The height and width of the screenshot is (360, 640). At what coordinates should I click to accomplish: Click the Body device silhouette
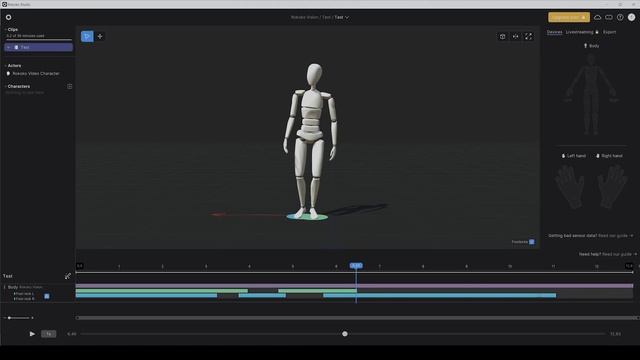tap(591, 95)
